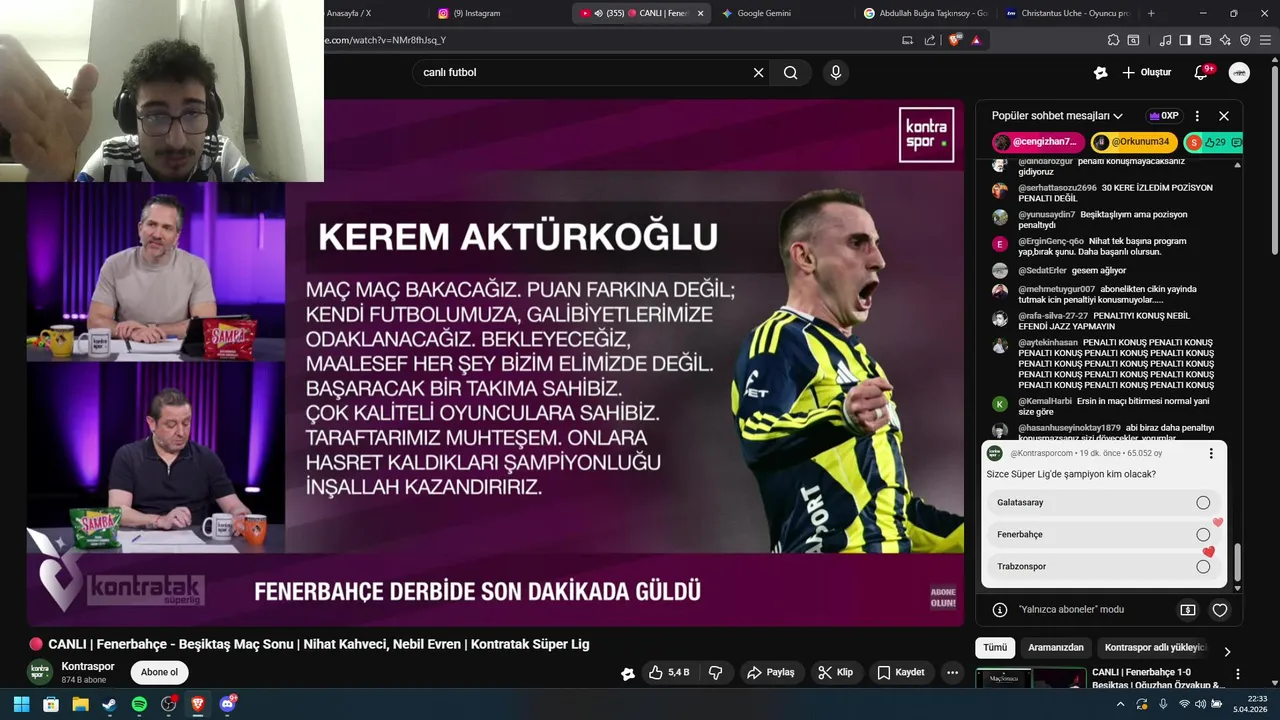This screenshot has width=1280, height=720.
Task: Select the Aramanızdan filter chip
Action: tap(1055, 648)
